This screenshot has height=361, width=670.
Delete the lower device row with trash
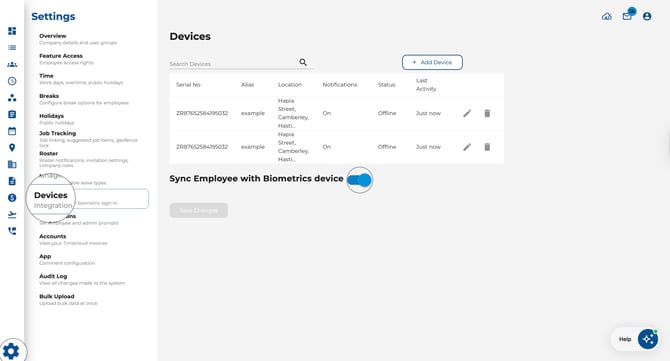(487, 147)
